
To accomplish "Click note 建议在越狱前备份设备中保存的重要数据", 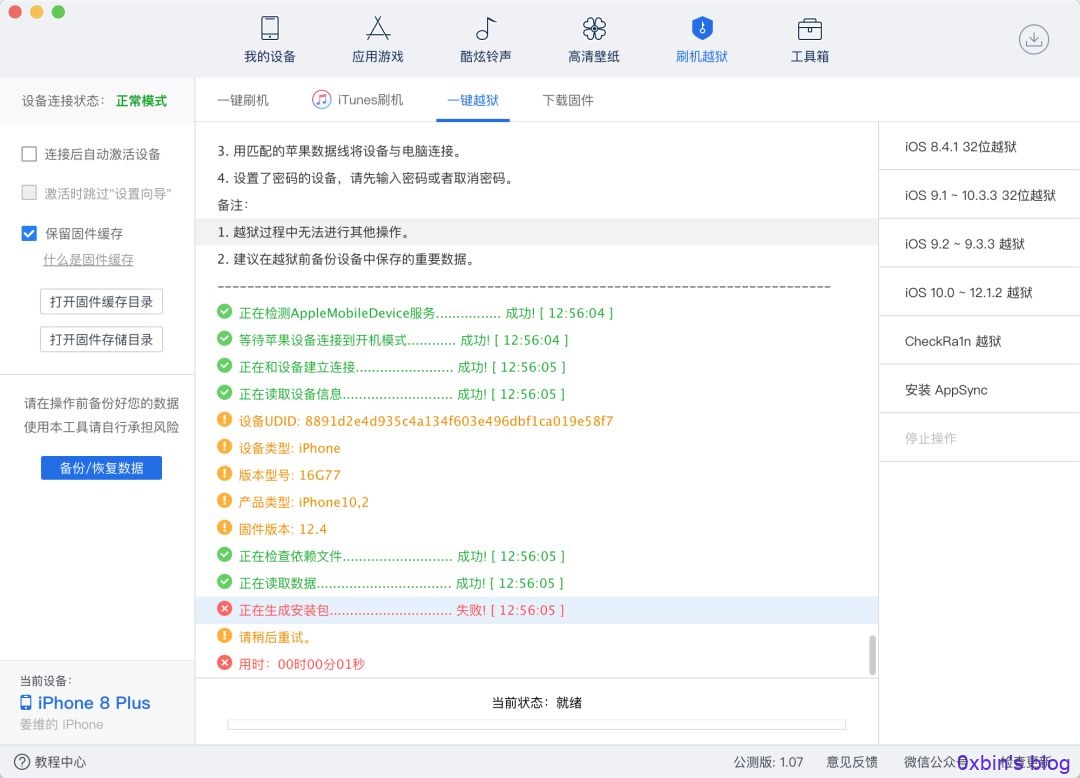I will coord(346,259).
